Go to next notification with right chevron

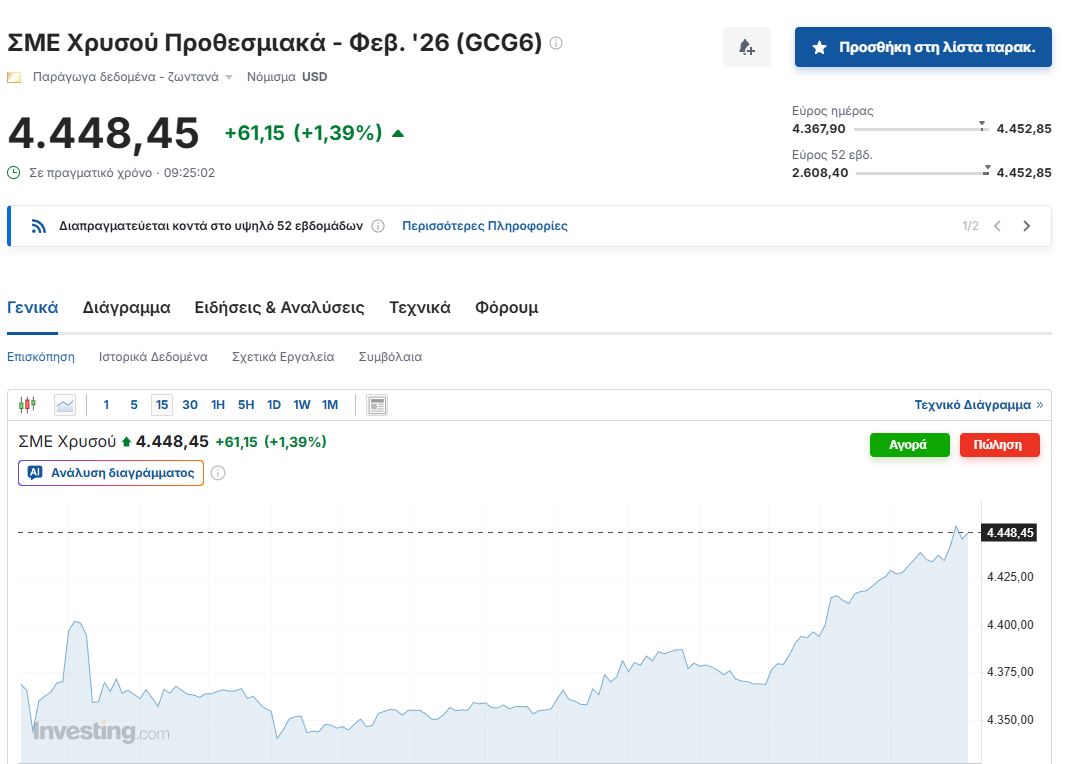coord(1026,226)
